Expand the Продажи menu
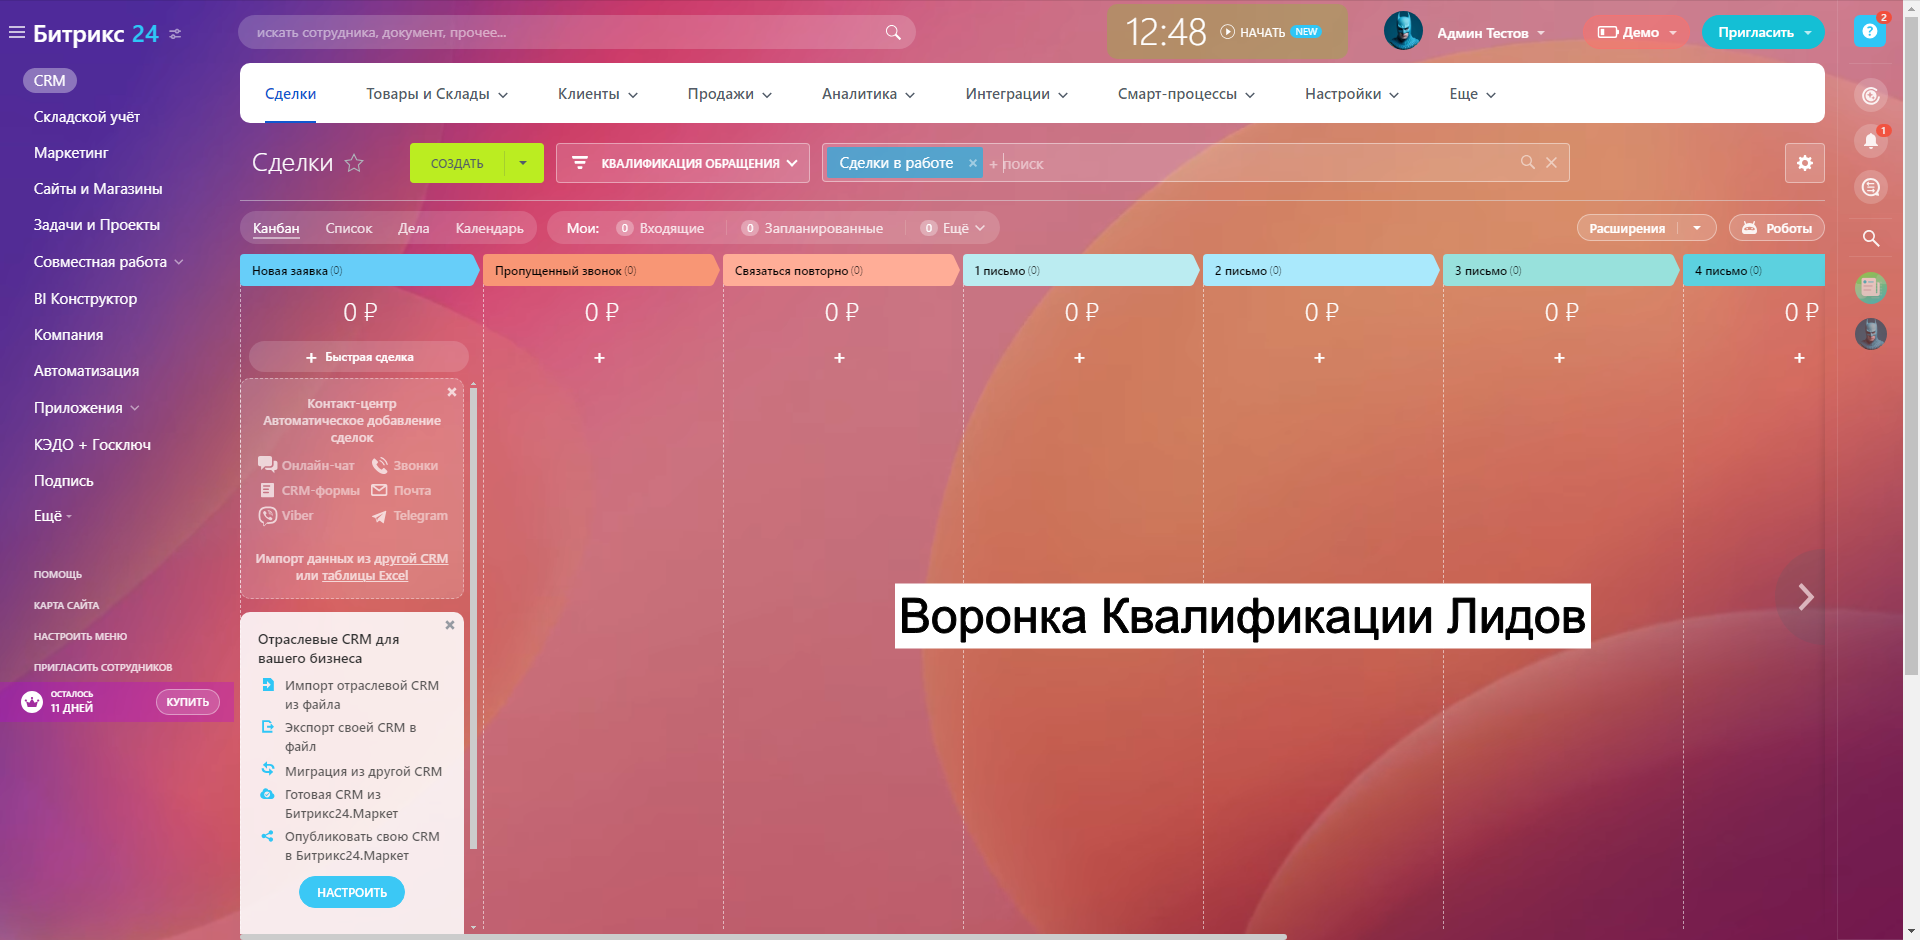The image size is (1920, 940). [x=730, y=94]
